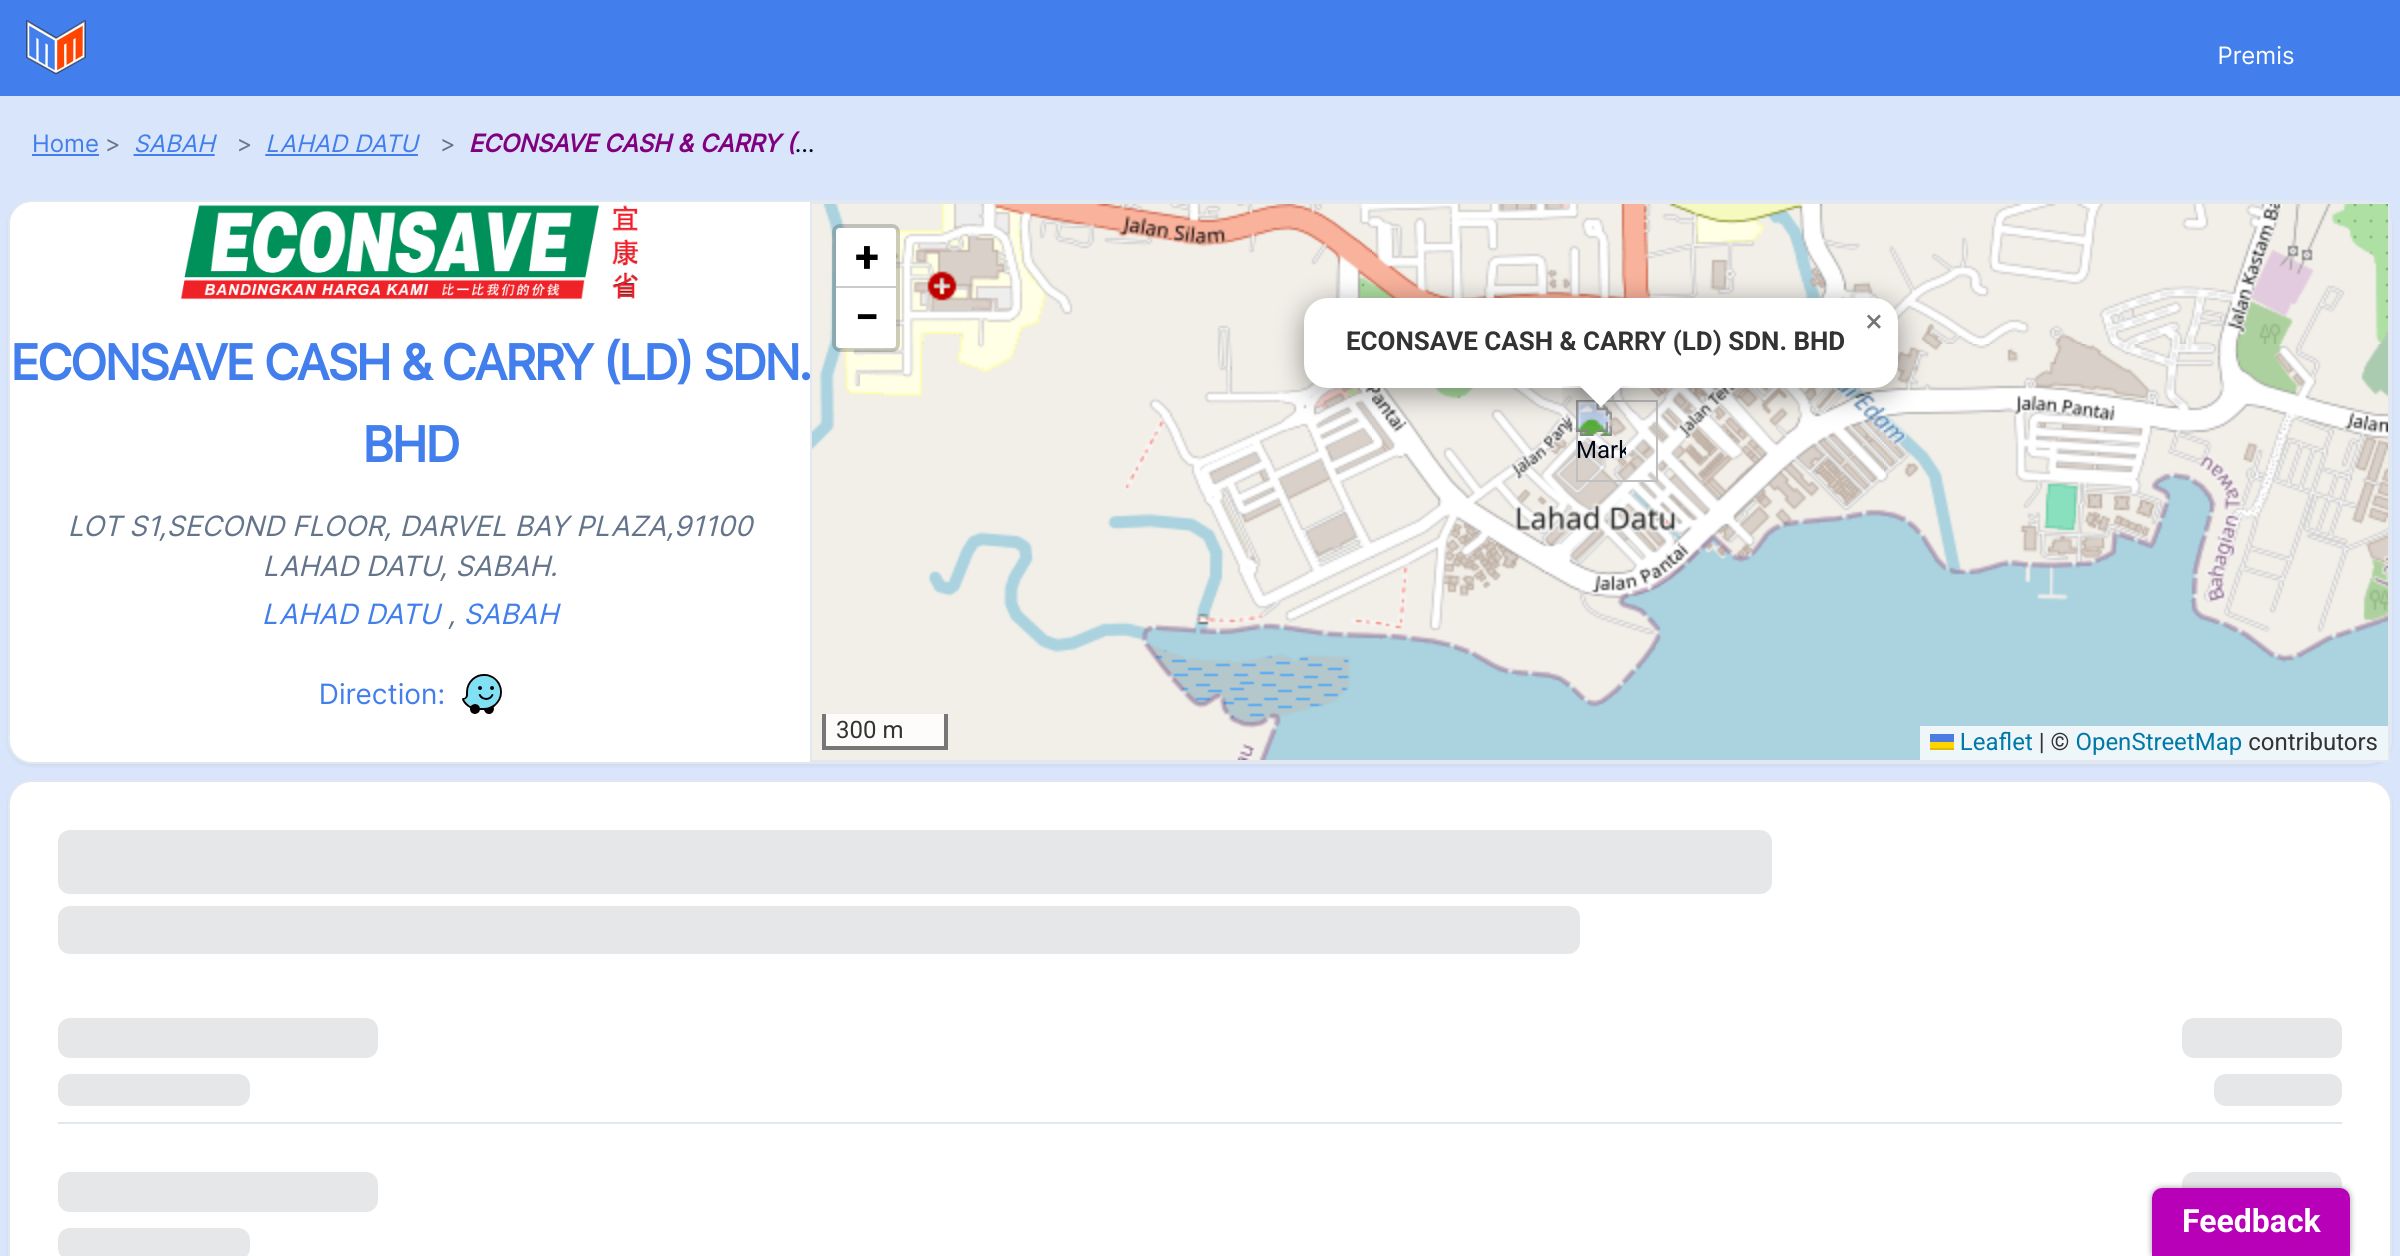This screenshot has height=1256, width=2400.
Task: Click the hospital cross icon on map
Action: 941,287
